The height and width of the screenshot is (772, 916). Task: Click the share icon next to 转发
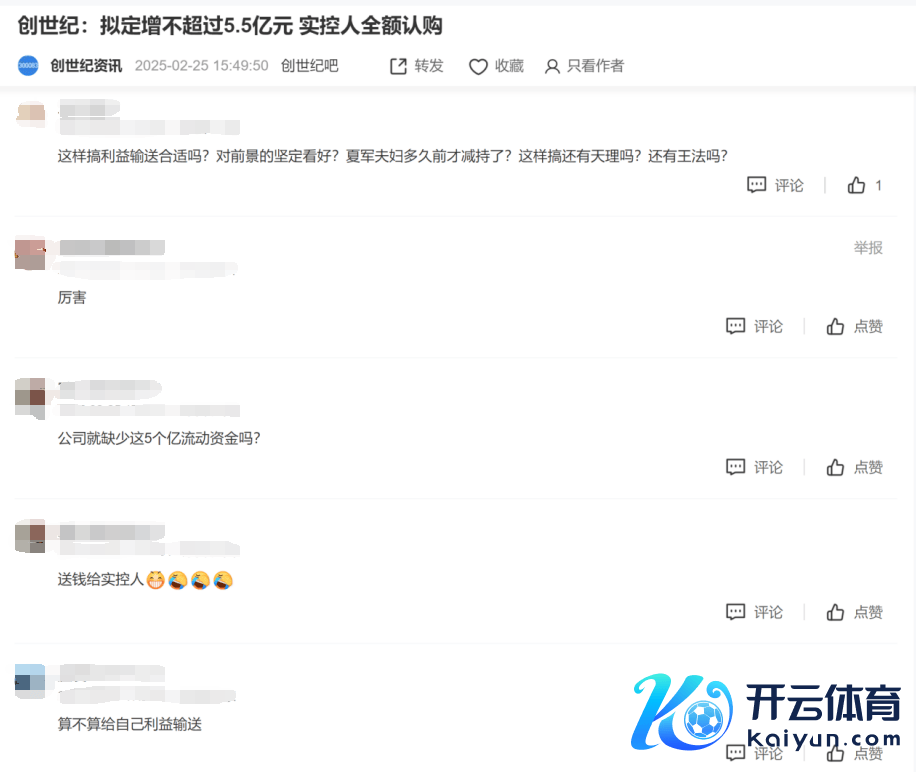(x=398, y=66)
